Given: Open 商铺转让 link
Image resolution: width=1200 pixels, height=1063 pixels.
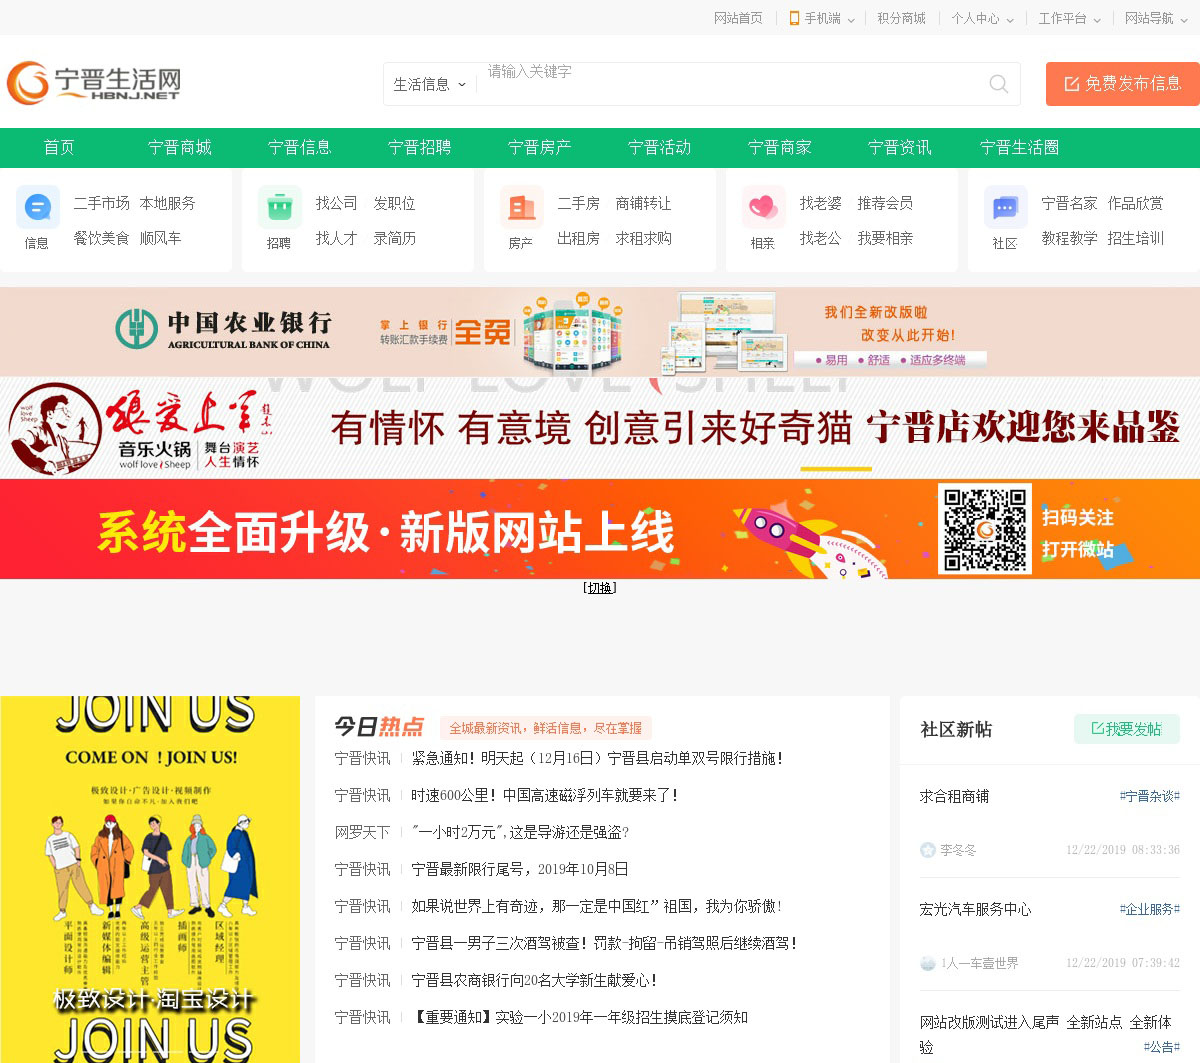Looking at the screenshot, I should (x=644, y=203).
